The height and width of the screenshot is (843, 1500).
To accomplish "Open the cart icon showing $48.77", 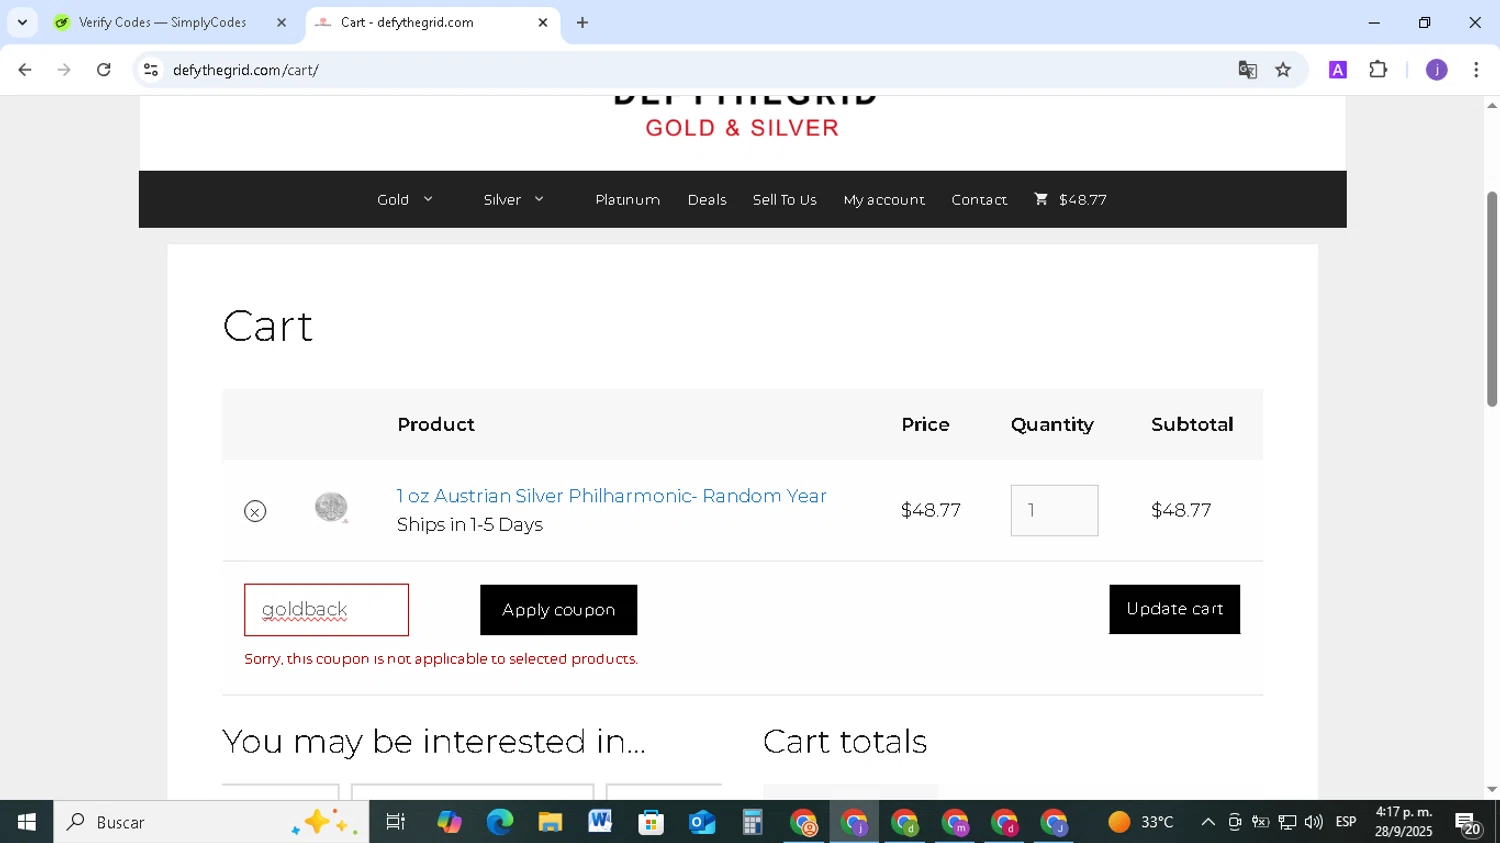I will [1070, 199].
